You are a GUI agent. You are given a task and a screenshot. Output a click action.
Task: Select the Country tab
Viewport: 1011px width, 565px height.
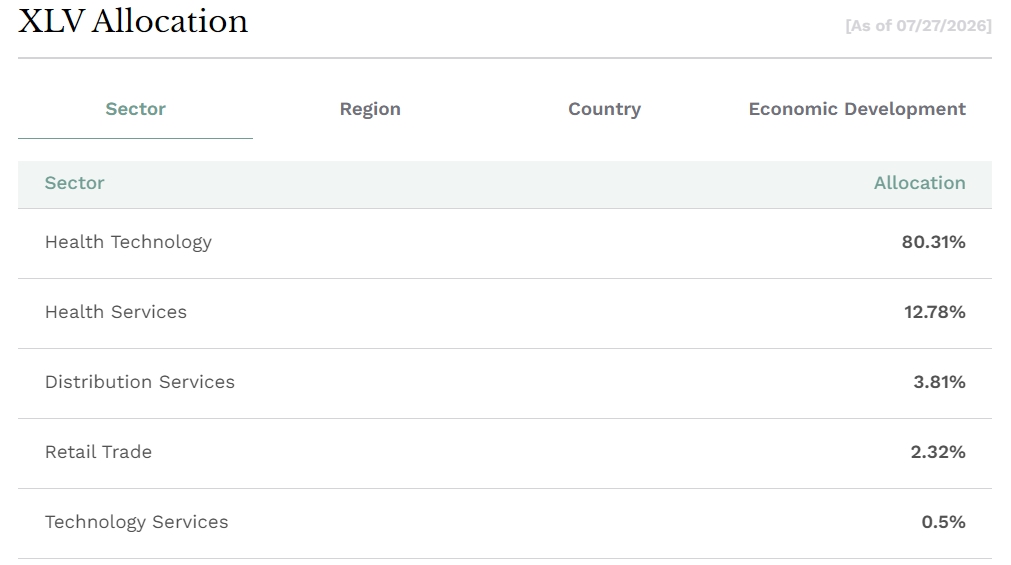[x=605, y=109]
